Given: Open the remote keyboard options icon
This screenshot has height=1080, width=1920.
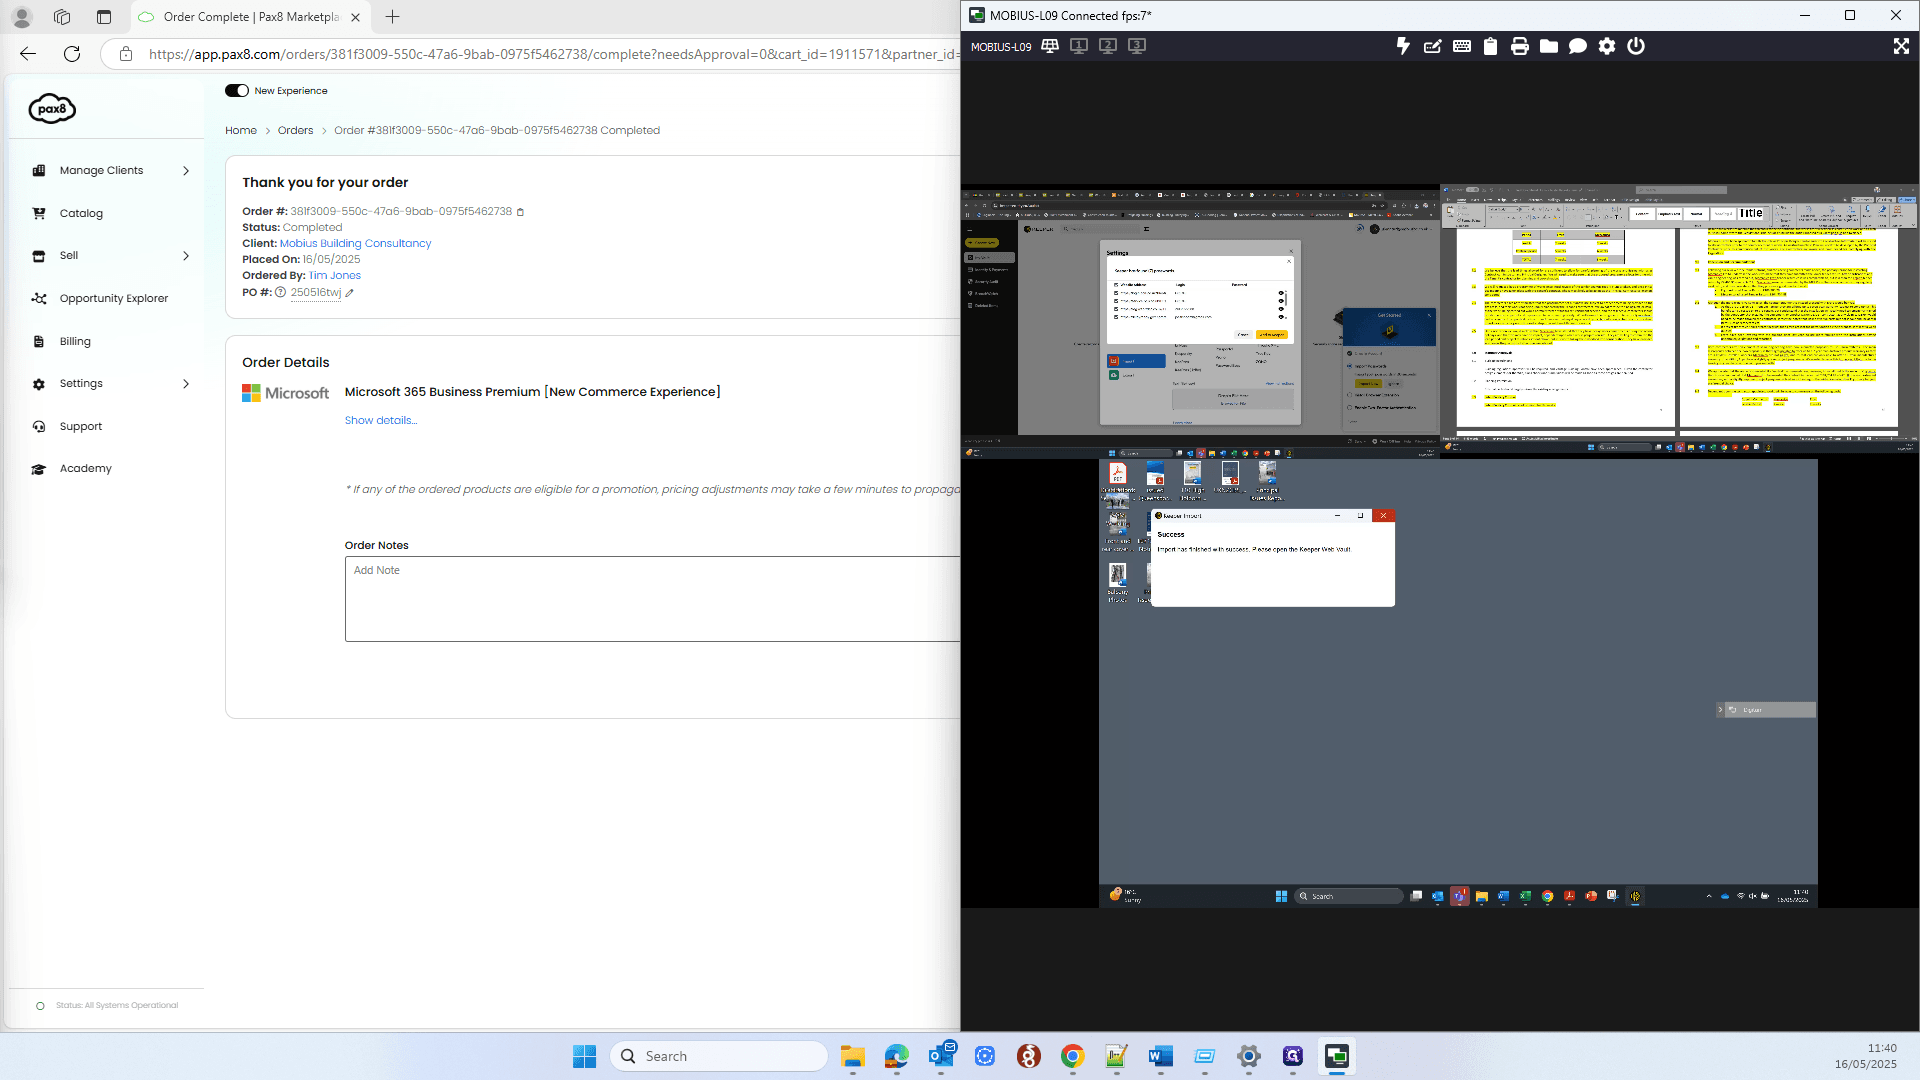Looking at the screenshot, I should tap(1462, 46).
